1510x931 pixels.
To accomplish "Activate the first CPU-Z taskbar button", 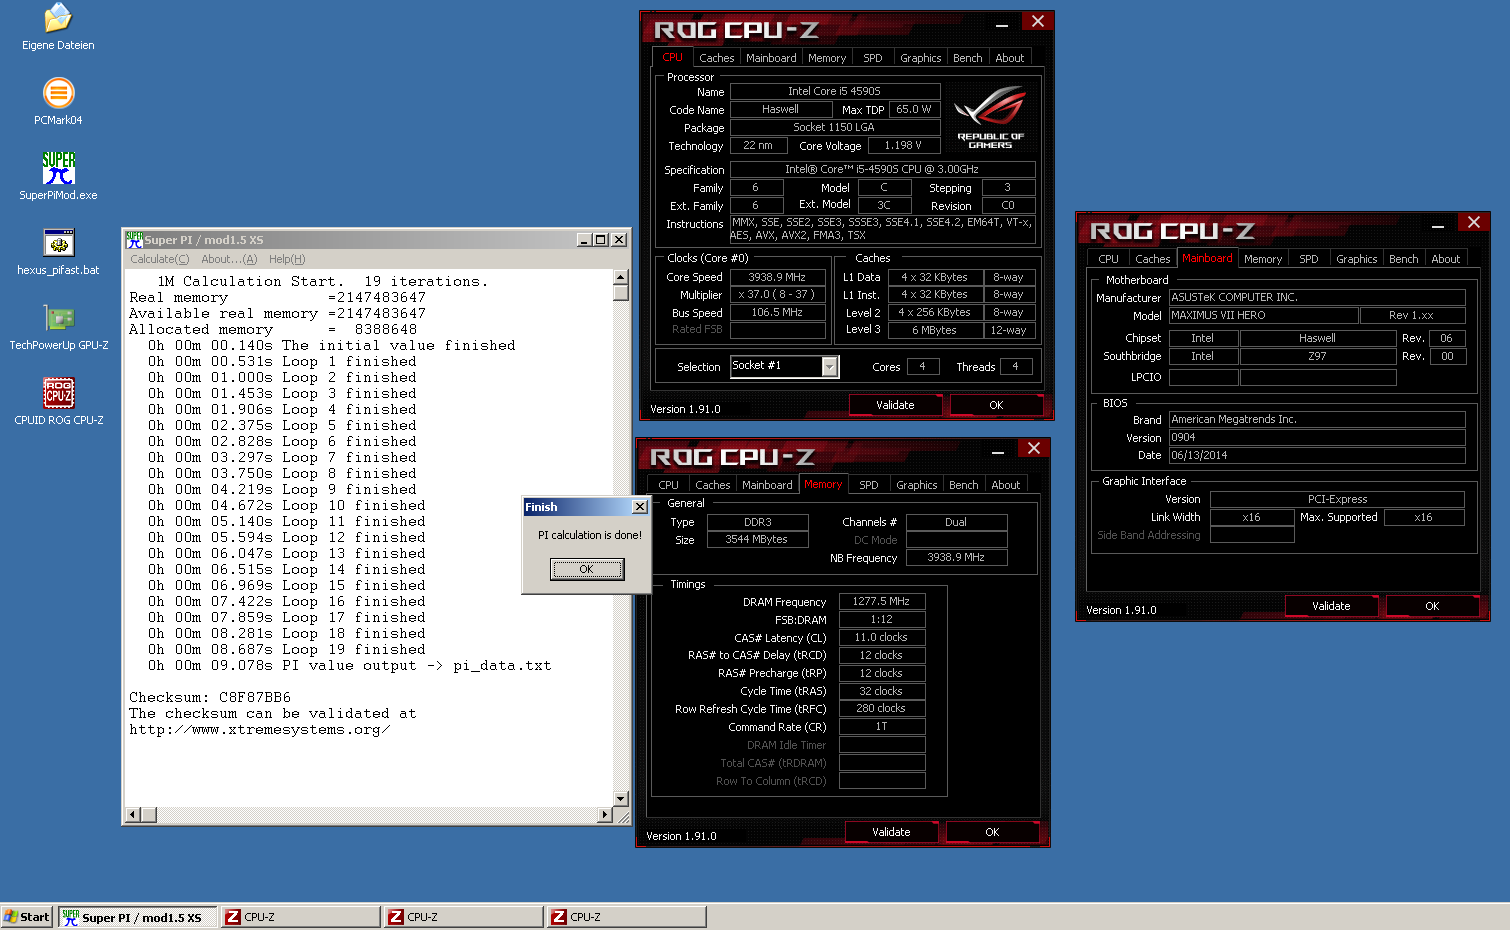I will tap(301, 917).
